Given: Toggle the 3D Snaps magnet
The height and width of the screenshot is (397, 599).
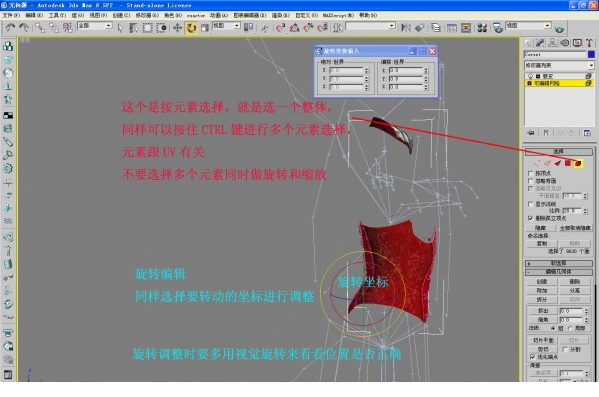Looking at the screenshot, I should click(x=280, y=28).
